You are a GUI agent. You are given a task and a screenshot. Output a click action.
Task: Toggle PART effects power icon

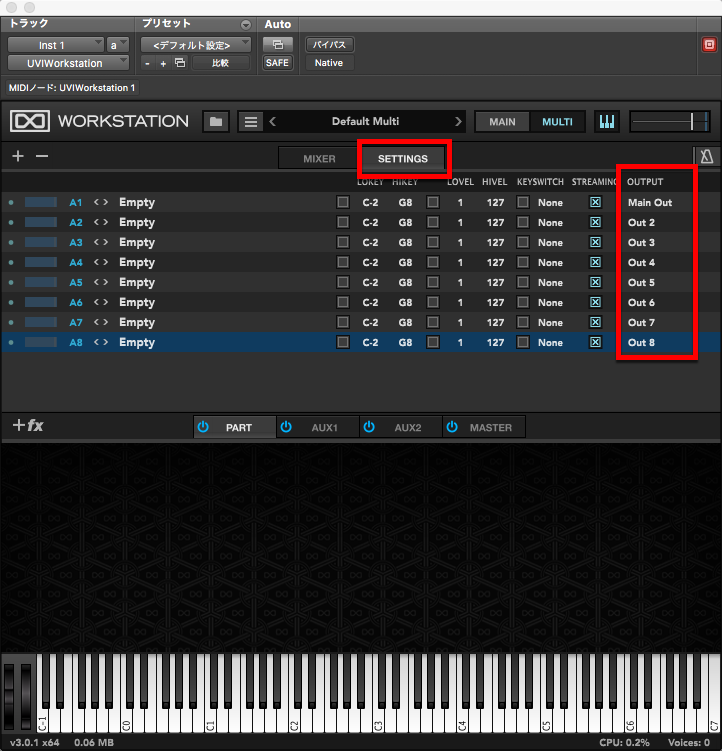pyautogui.click(x=203, y=427)
